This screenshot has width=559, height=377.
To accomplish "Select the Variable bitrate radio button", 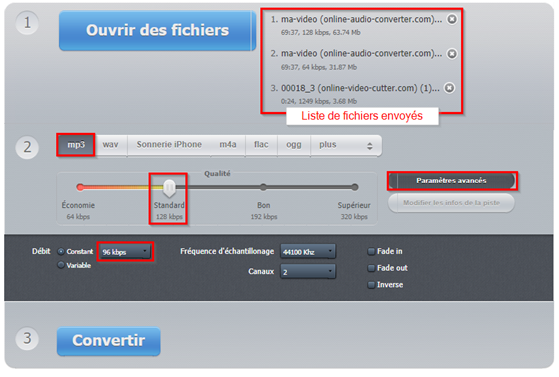I will click(61, 265).
